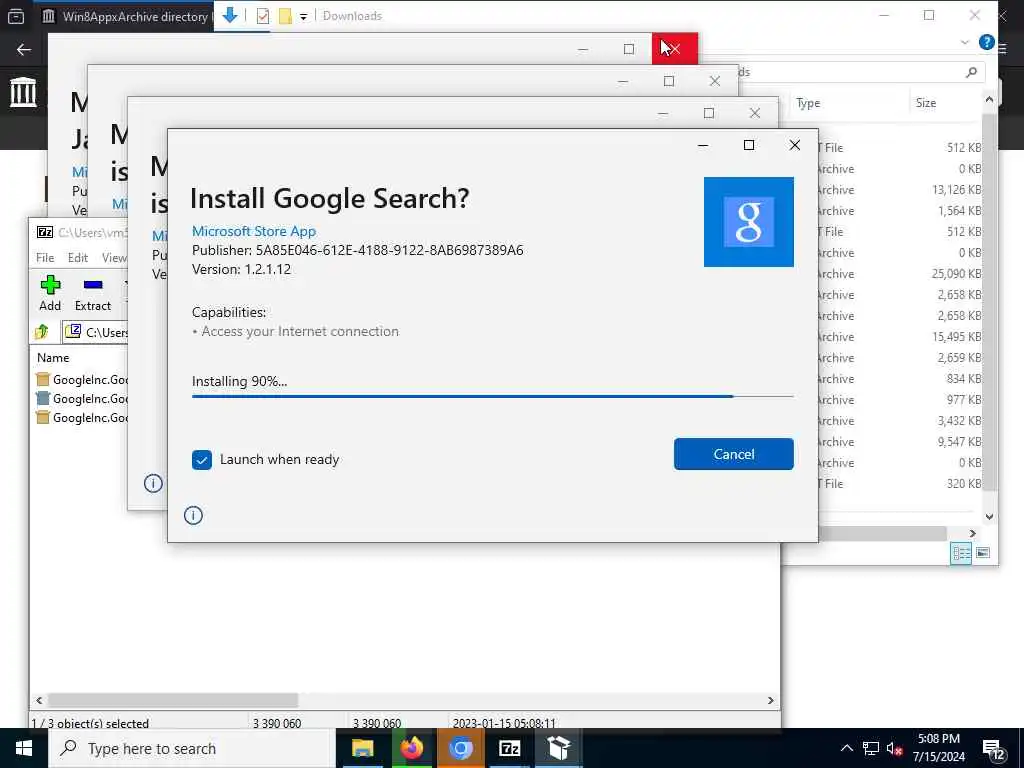Click the muted volume icon in the tray
The image size is (1024, 768).
[894, 748]
